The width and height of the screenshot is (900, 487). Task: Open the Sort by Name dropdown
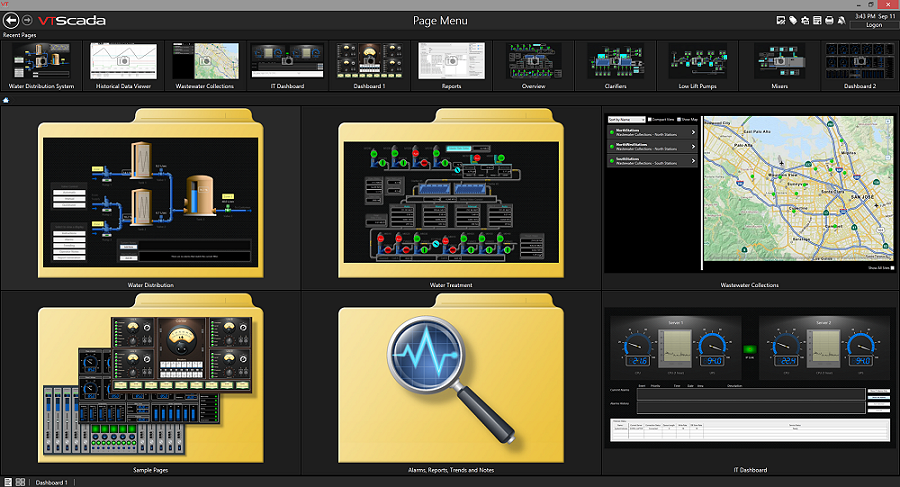coord(626,120)
